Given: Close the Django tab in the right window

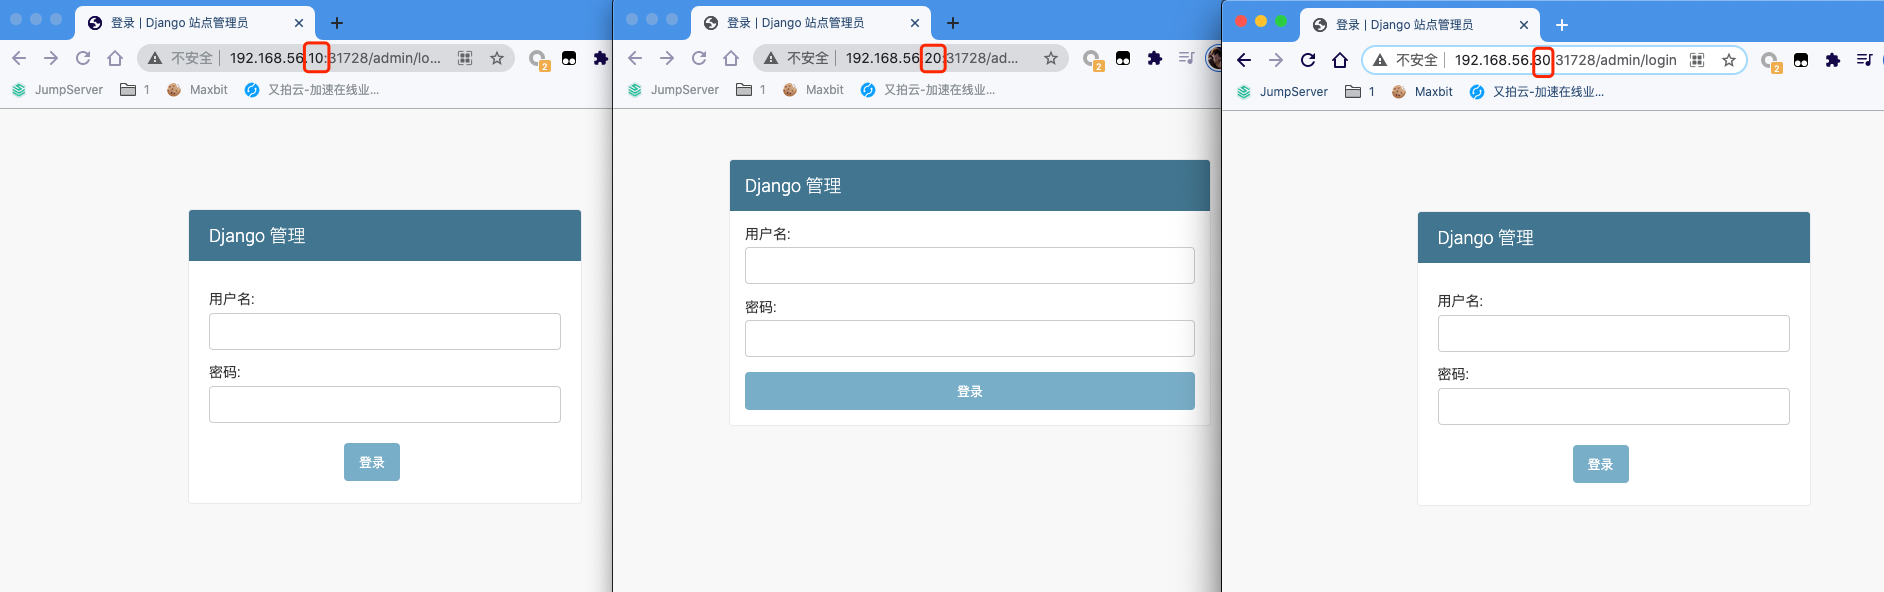Looking at the screenshot, I should (1524, 25).
